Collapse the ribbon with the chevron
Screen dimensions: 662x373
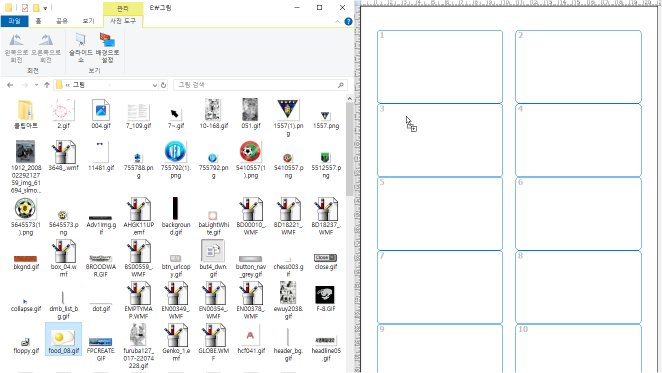337,22
